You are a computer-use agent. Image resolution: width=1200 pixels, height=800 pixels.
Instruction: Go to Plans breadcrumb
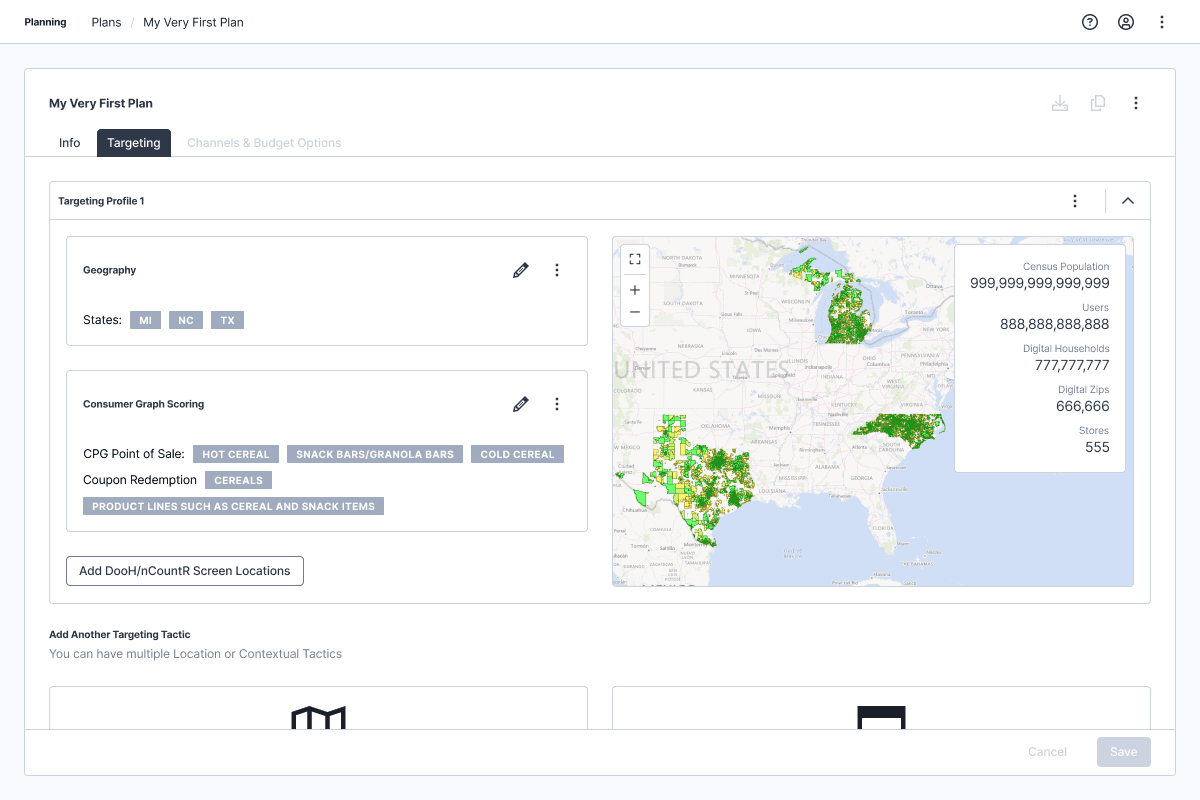coord(106,22)
